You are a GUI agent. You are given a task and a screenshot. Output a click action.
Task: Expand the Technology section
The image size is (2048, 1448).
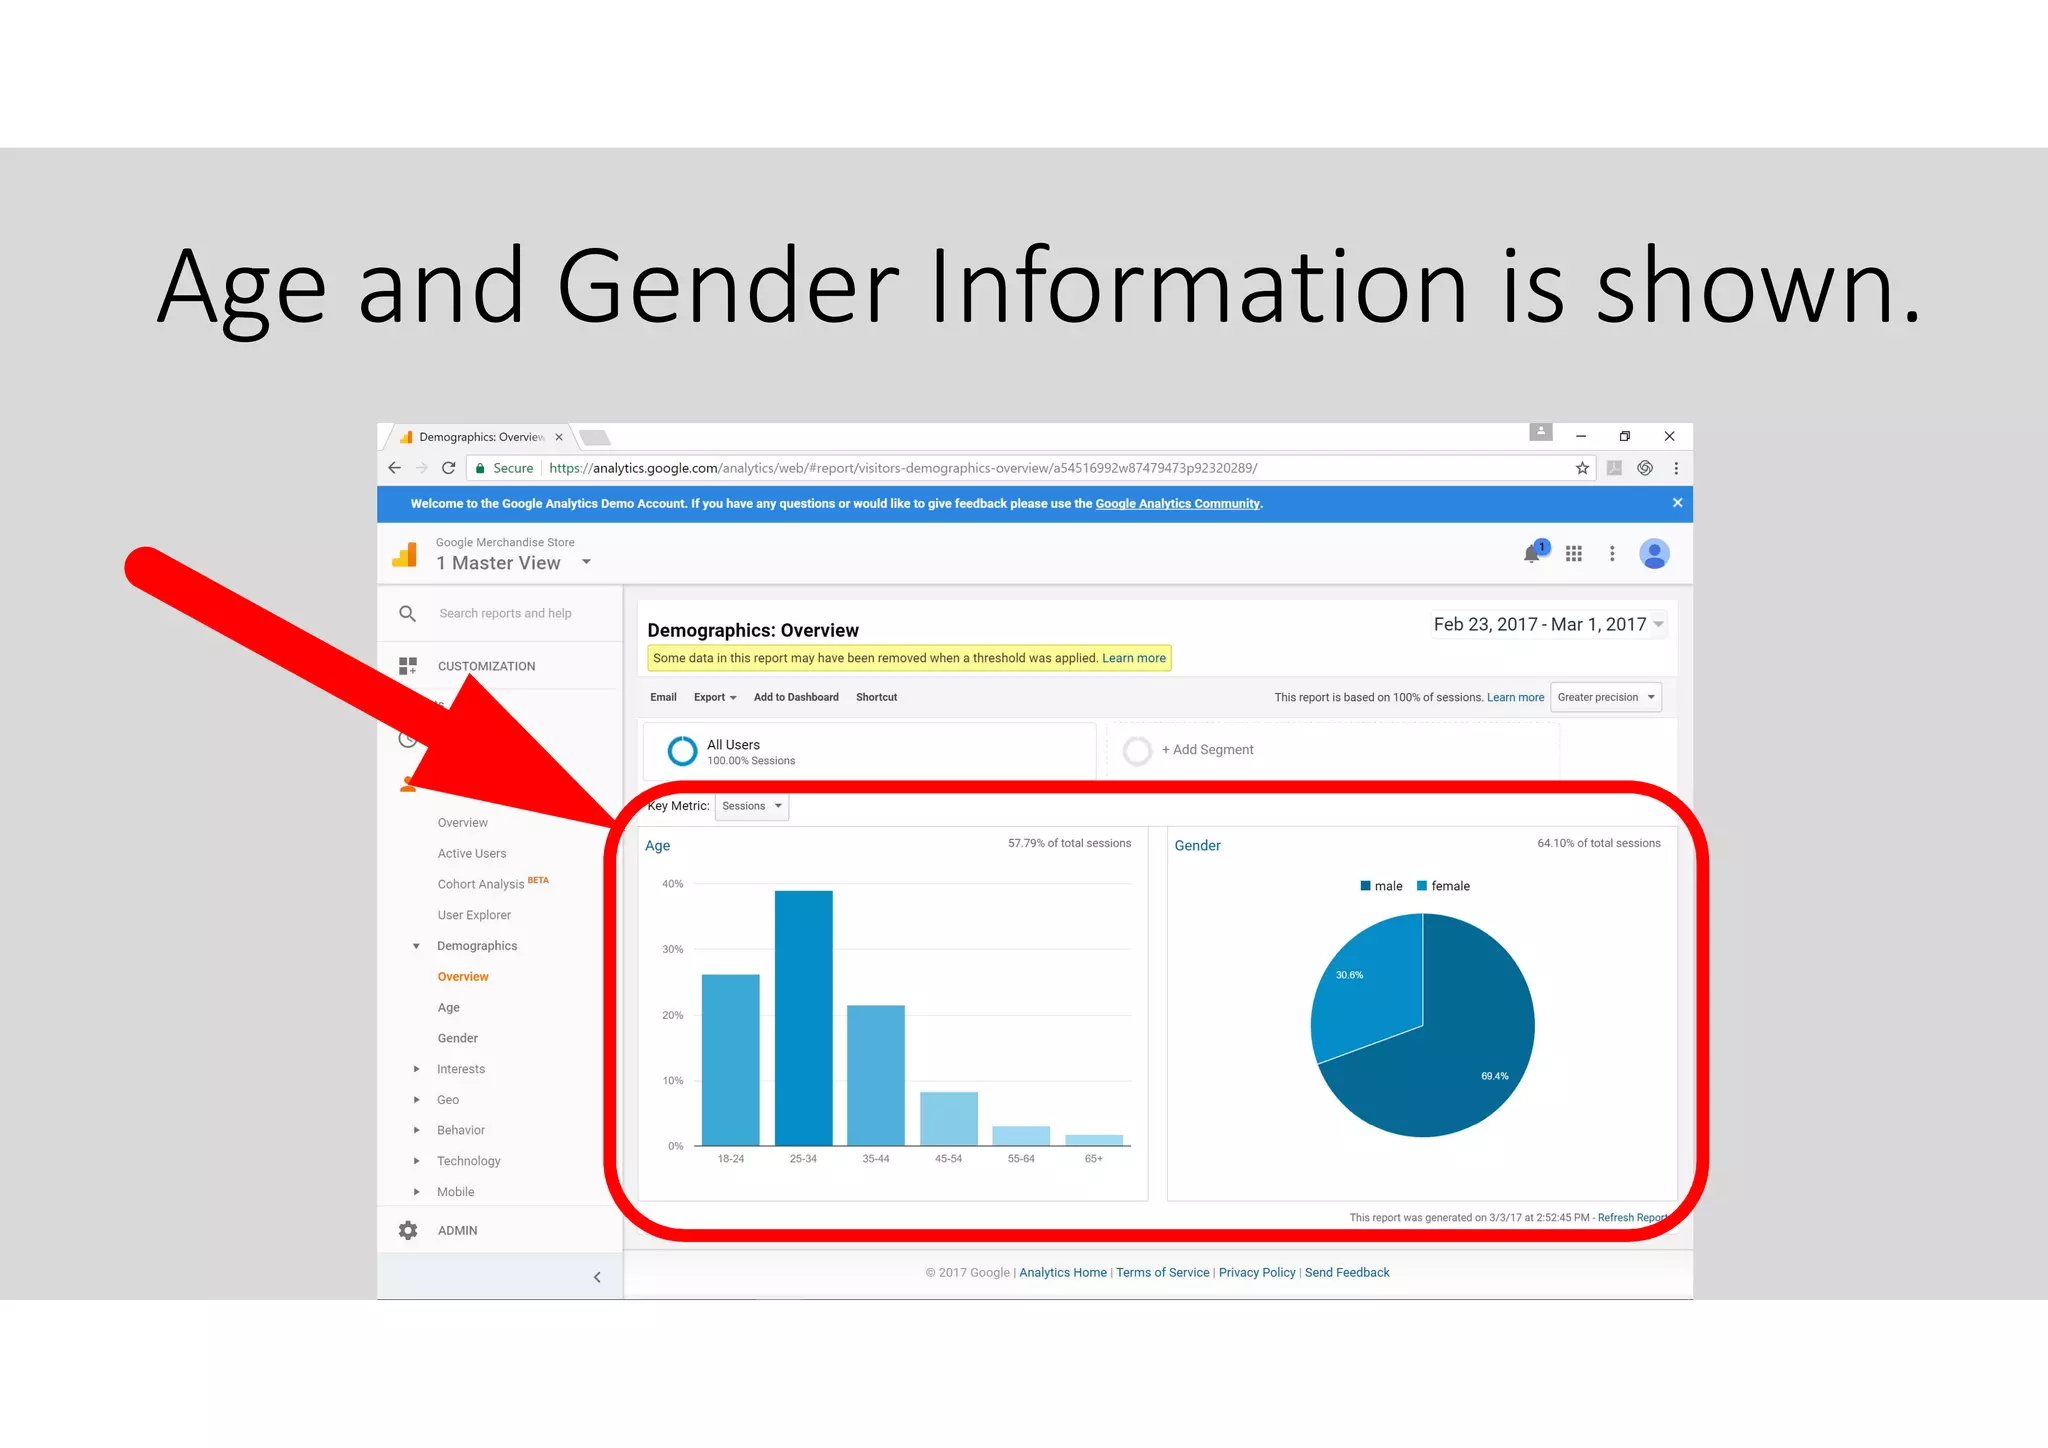pyautogui.click(x=416, y=1161)
